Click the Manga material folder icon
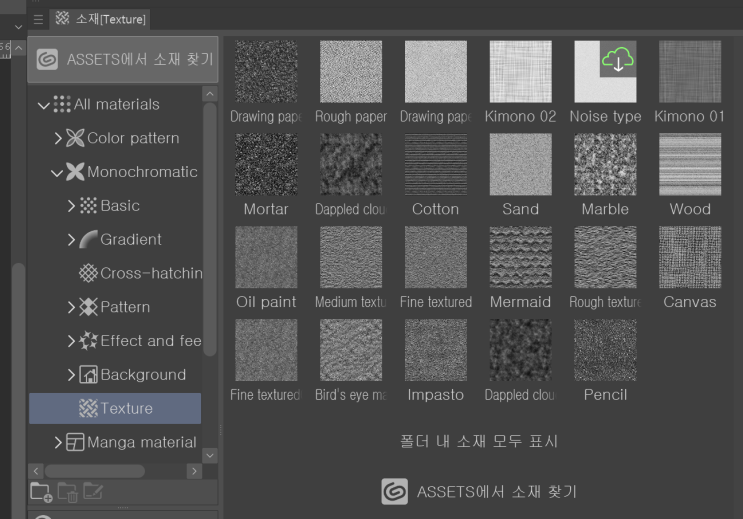This screenshot has width=743, height=519. coord(75,442)
